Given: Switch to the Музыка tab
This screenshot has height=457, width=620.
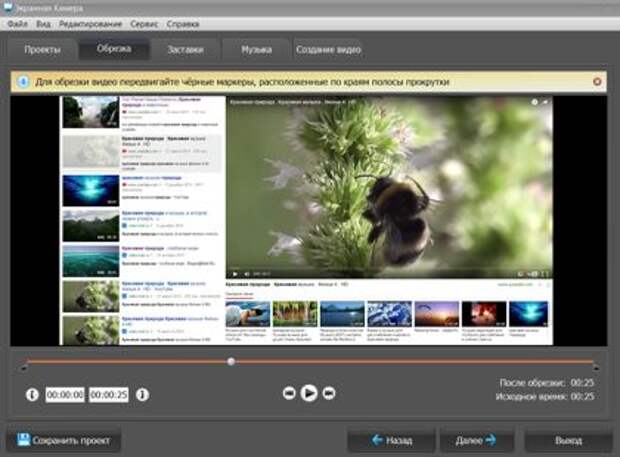Looking at the screenshot, I should [x=256, y=49].
